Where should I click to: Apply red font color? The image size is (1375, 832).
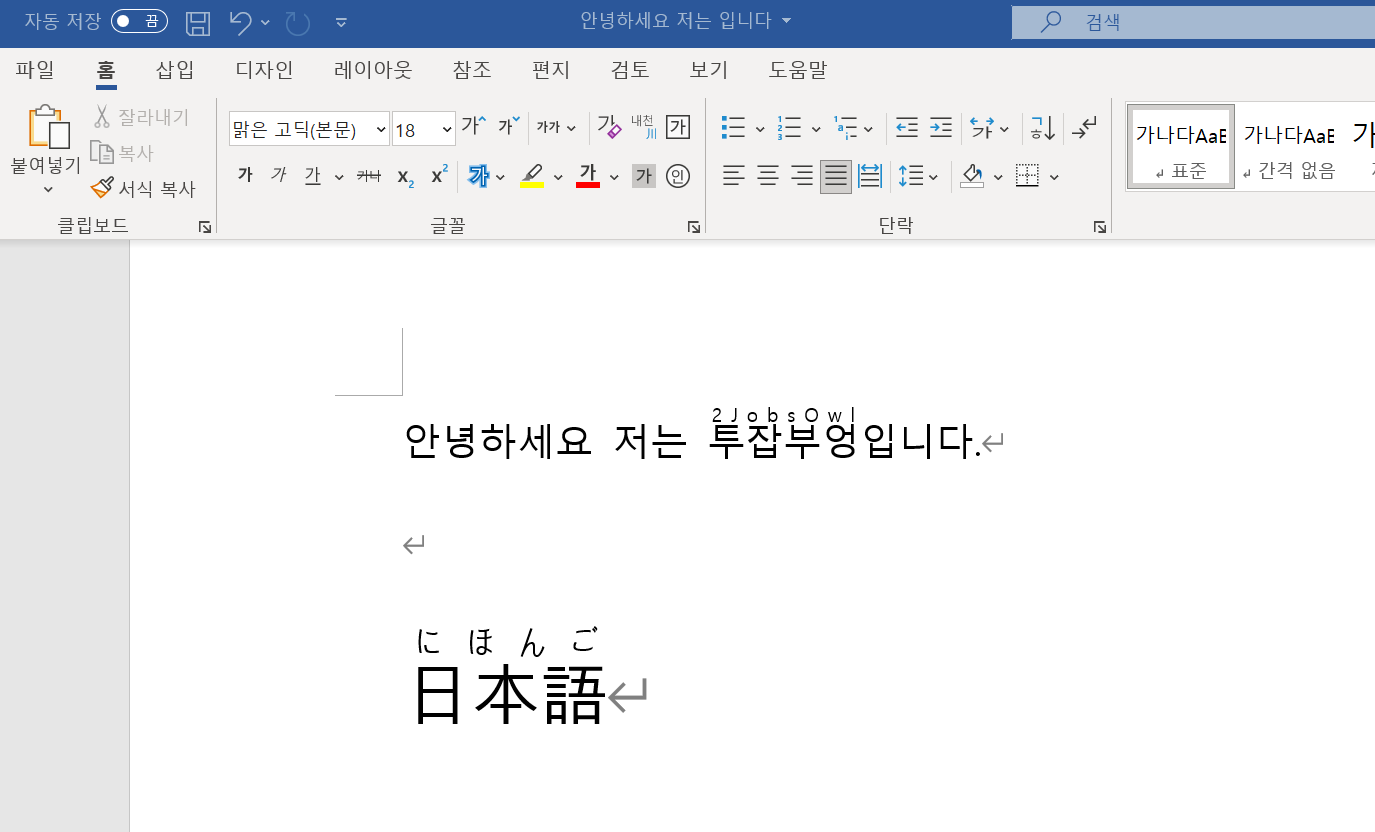588,176
